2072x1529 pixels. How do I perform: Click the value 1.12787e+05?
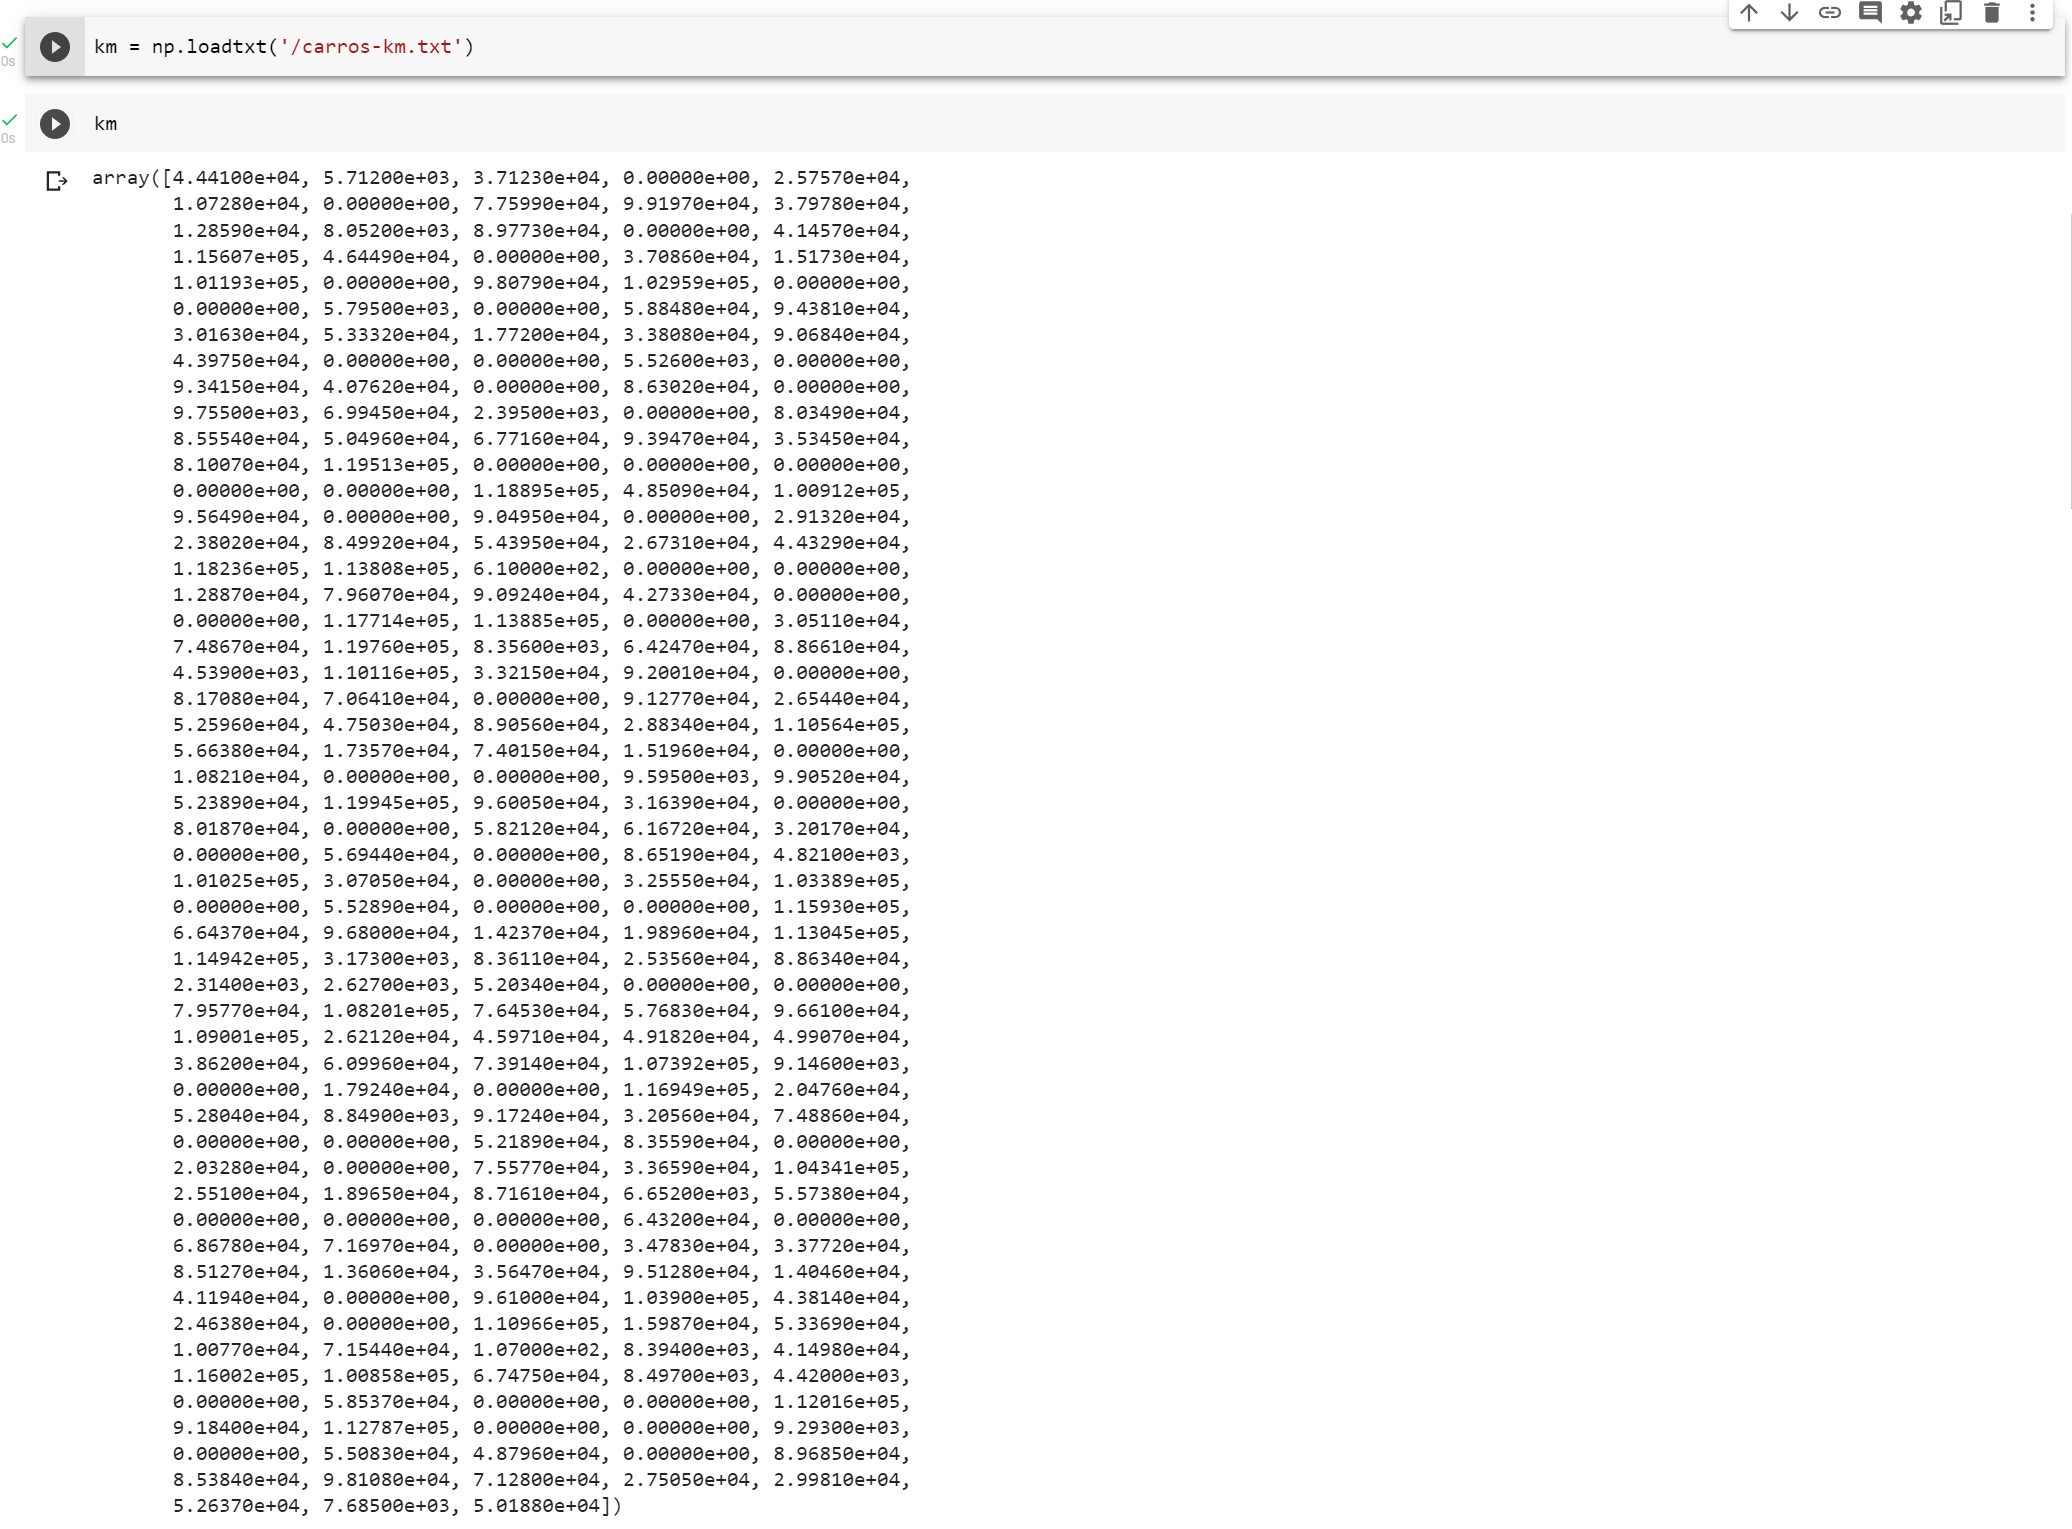(x=386, y=1428)
